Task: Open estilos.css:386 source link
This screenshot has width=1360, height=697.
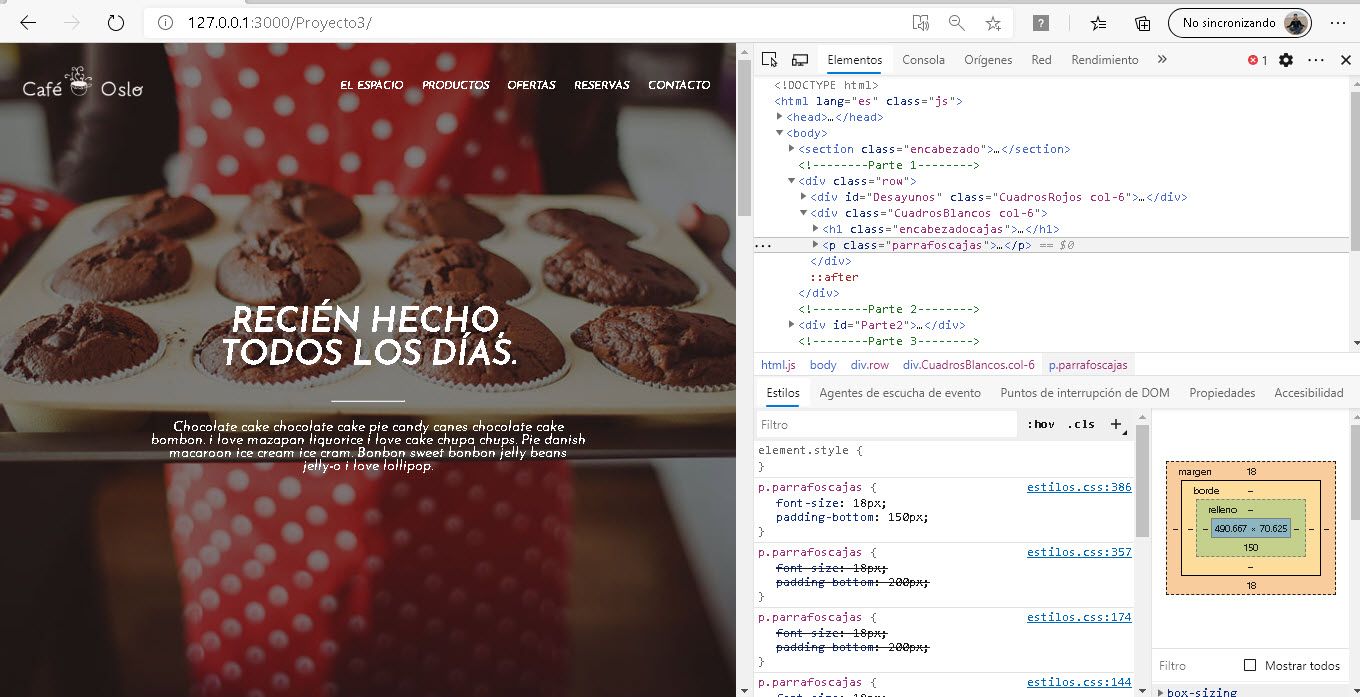Action: pyautogui.click(x=1078, y=487)
